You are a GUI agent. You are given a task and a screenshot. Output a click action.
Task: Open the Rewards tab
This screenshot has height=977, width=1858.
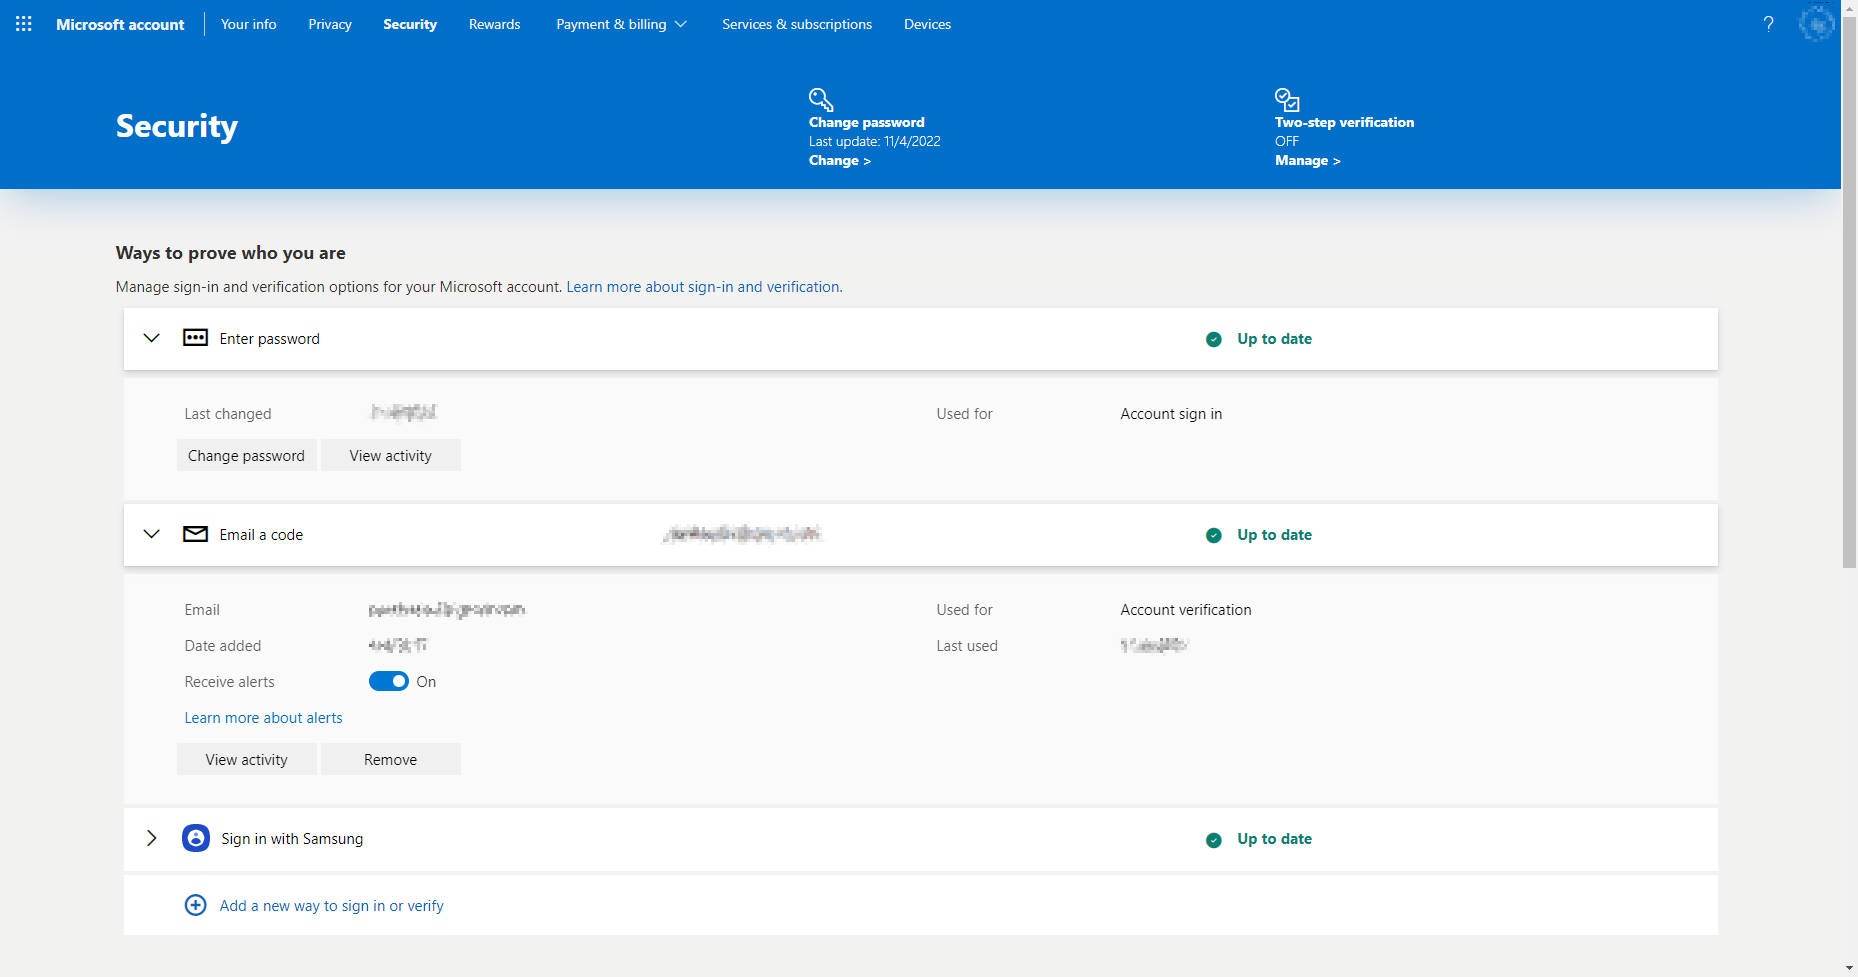[494, 24]
